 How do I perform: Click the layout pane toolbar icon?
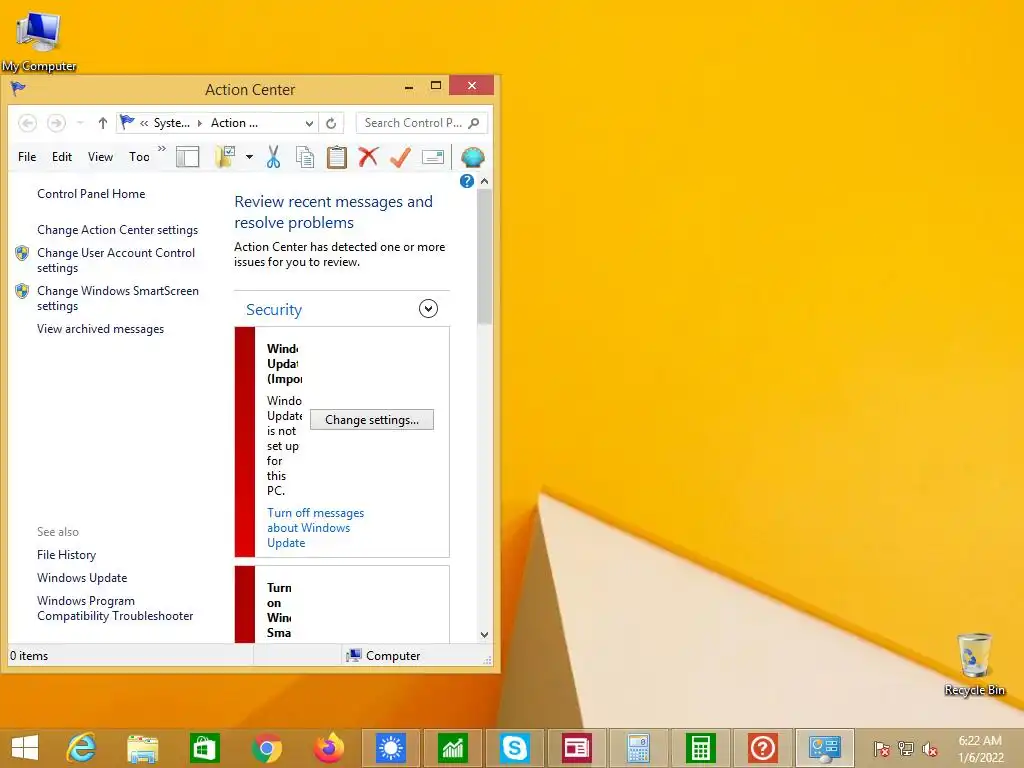187,157
